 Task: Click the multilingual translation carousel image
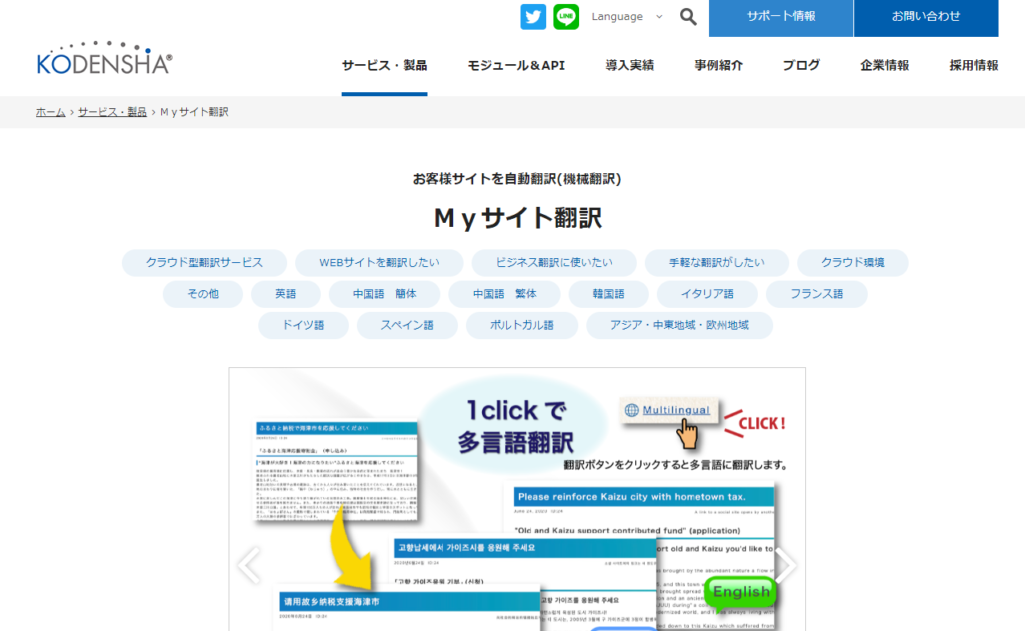pyautogui.click(x=516, y=500)
